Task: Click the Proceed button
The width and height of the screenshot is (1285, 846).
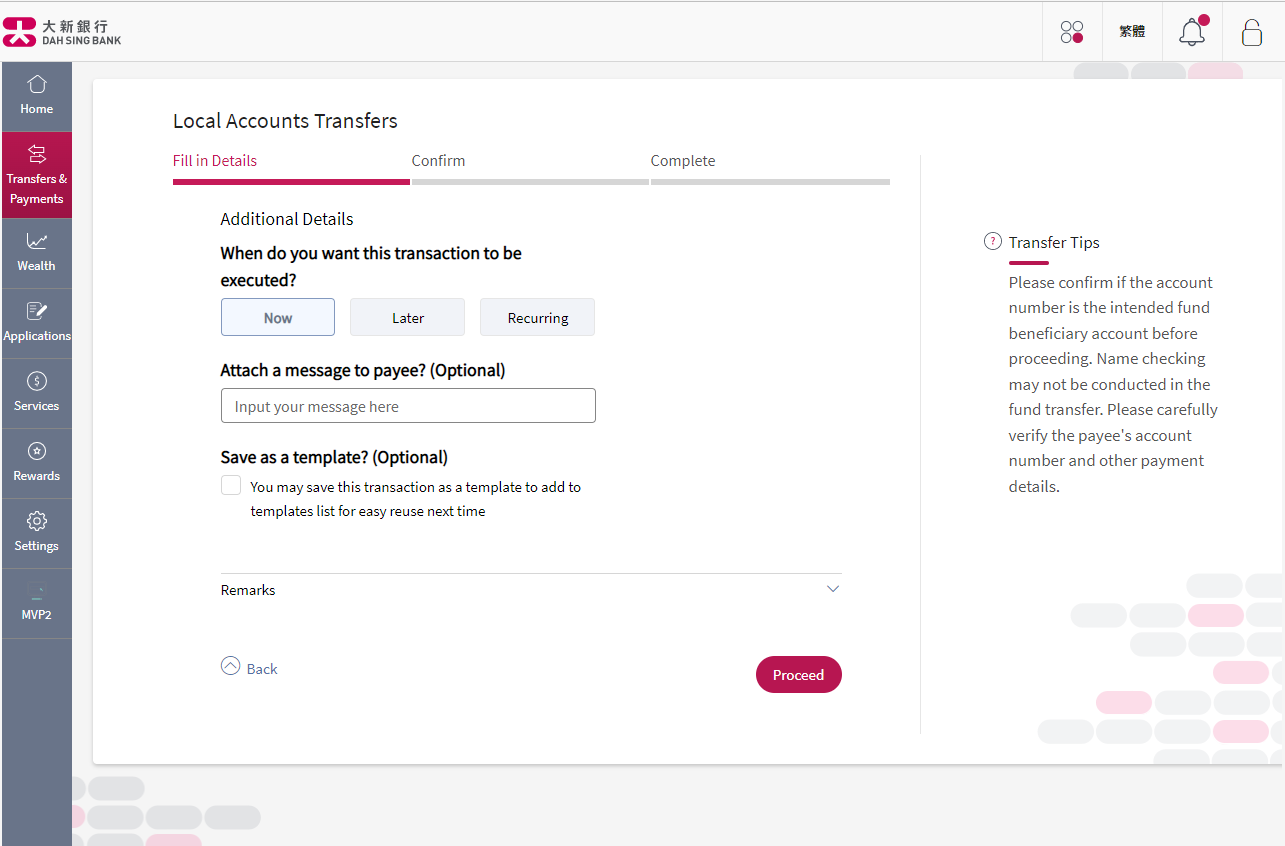Action: pos(798,675)
